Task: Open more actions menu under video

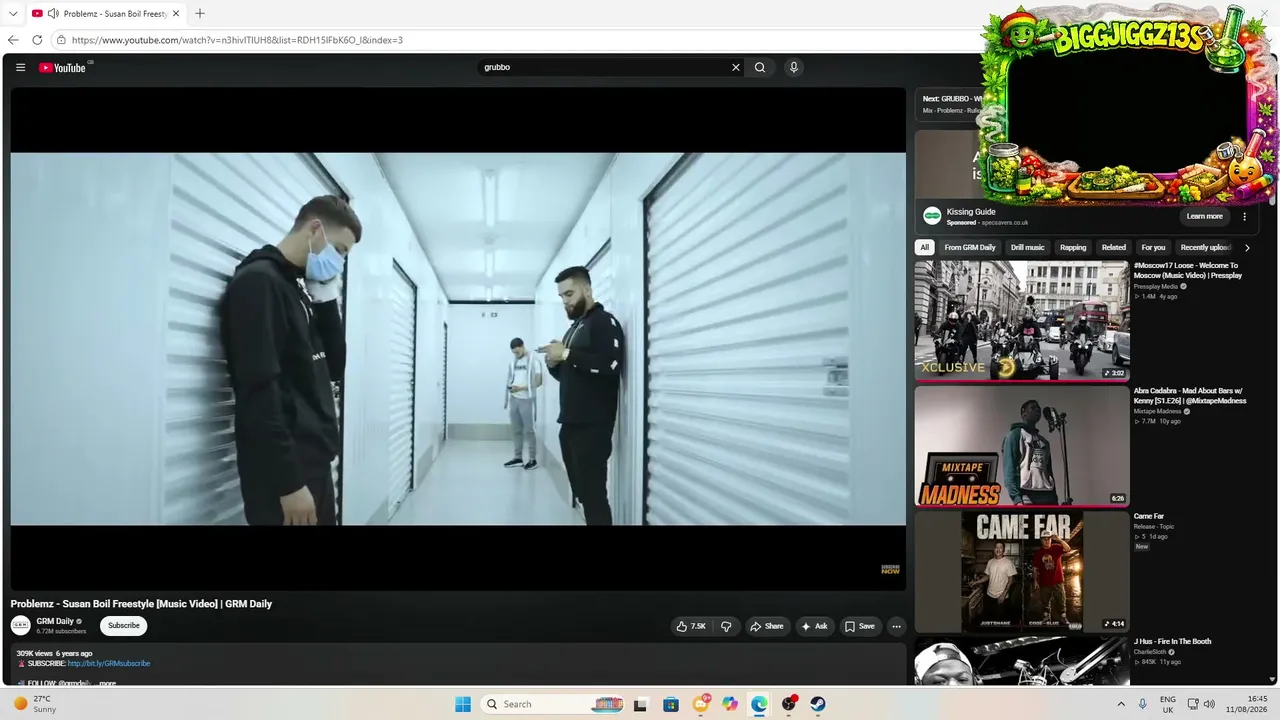Action: tap(896, 626)
